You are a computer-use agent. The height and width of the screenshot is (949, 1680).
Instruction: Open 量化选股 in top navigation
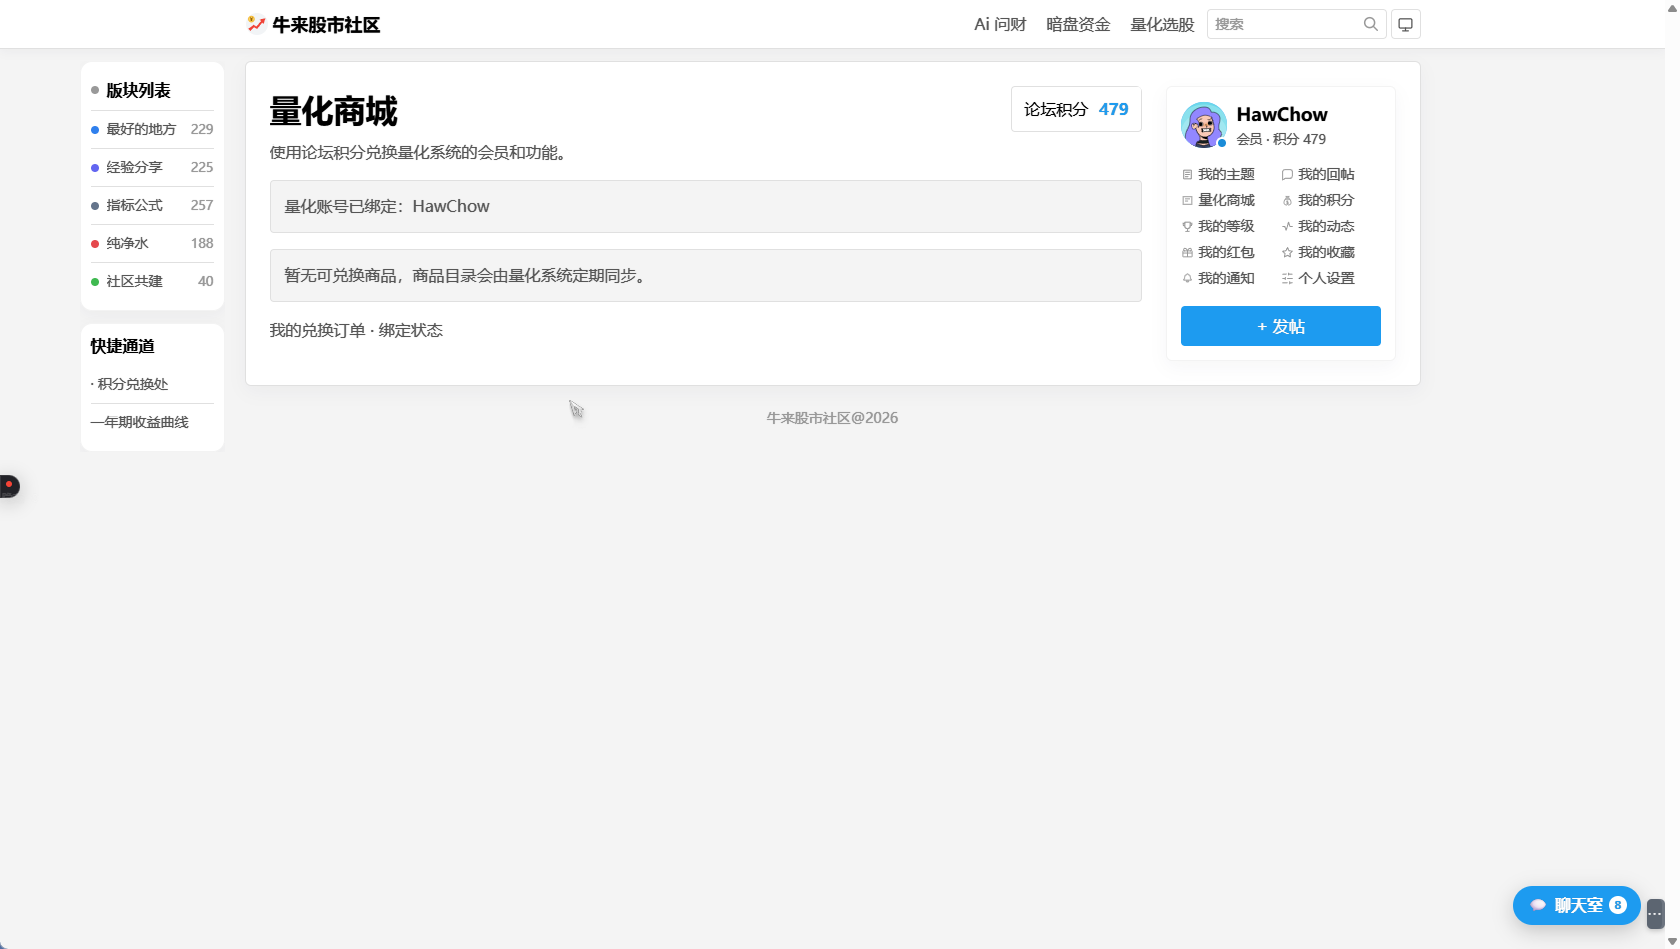pyautogui.click(x=1162, y=24)
